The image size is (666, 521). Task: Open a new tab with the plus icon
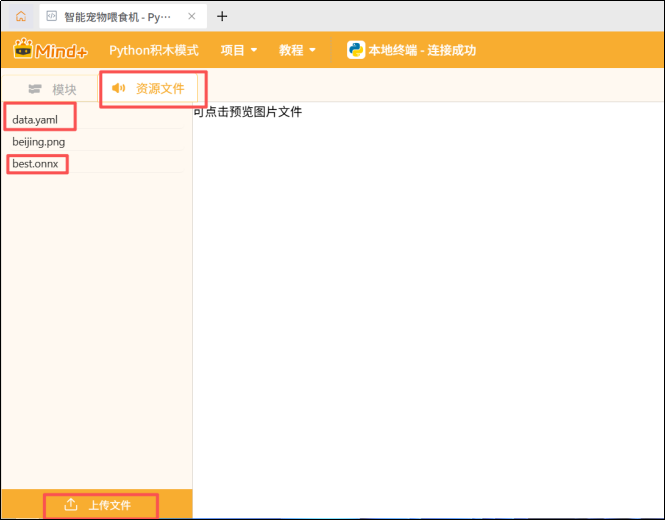point(222,17)
